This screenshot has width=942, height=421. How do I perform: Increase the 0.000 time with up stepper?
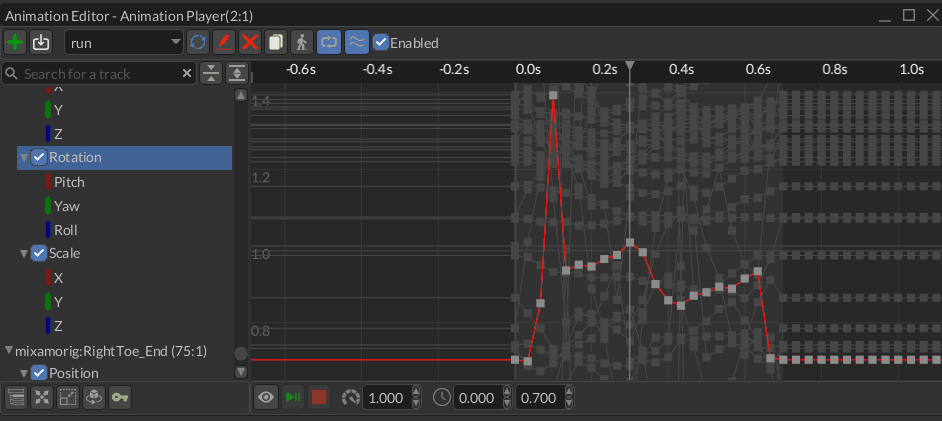pos(508,392)
